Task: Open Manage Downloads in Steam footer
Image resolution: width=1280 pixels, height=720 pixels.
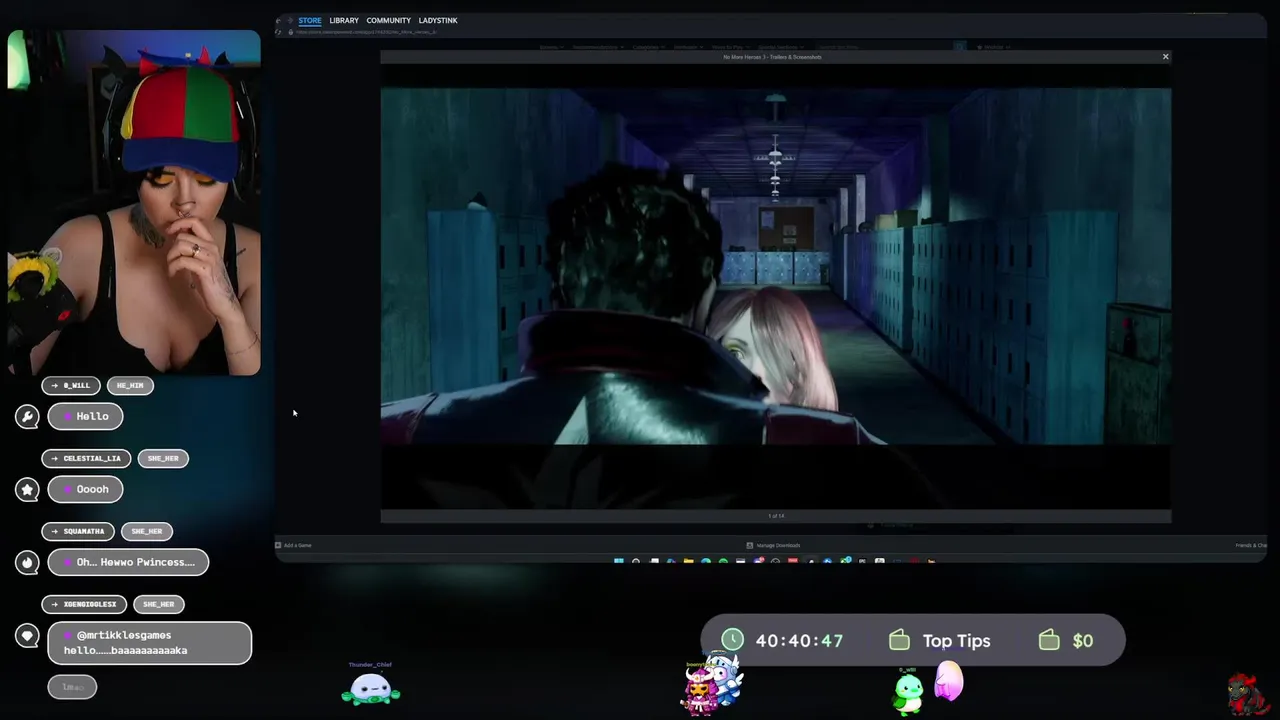Action: click(774, 545)
